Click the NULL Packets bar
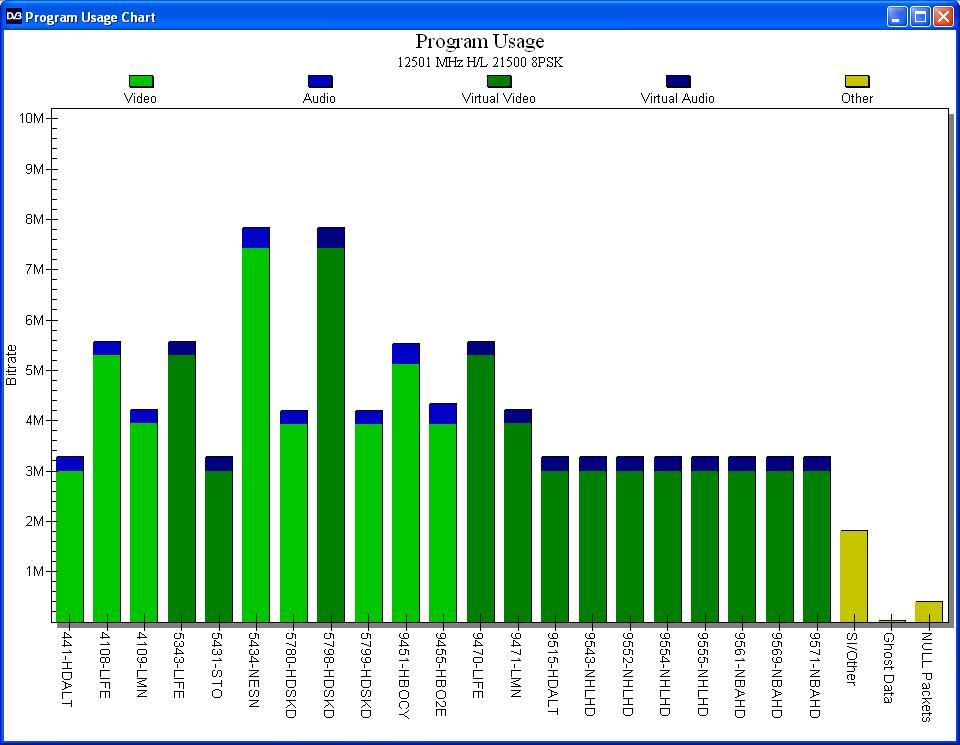This screenshot has height=745, width=960. pyautogui.click(x=929, y=612)
